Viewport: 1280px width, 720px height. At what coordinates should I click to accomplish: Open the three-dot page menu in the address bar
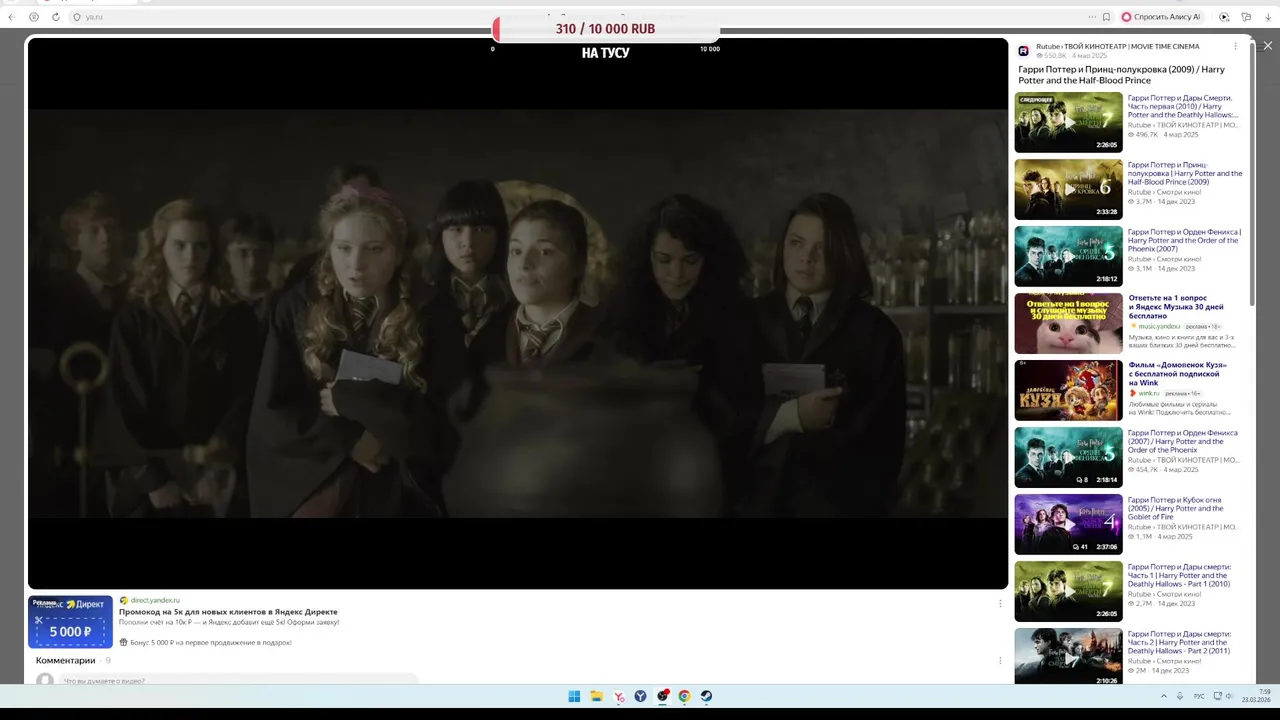click(1092, 17)
